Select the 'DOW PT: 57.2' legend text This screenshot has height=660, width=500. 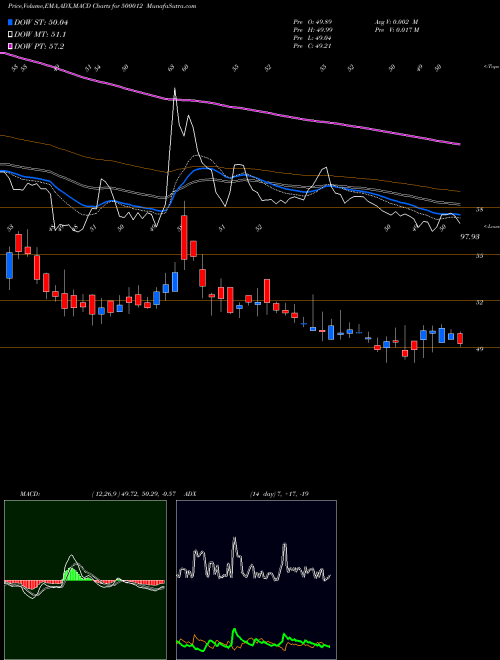[39, 46]
